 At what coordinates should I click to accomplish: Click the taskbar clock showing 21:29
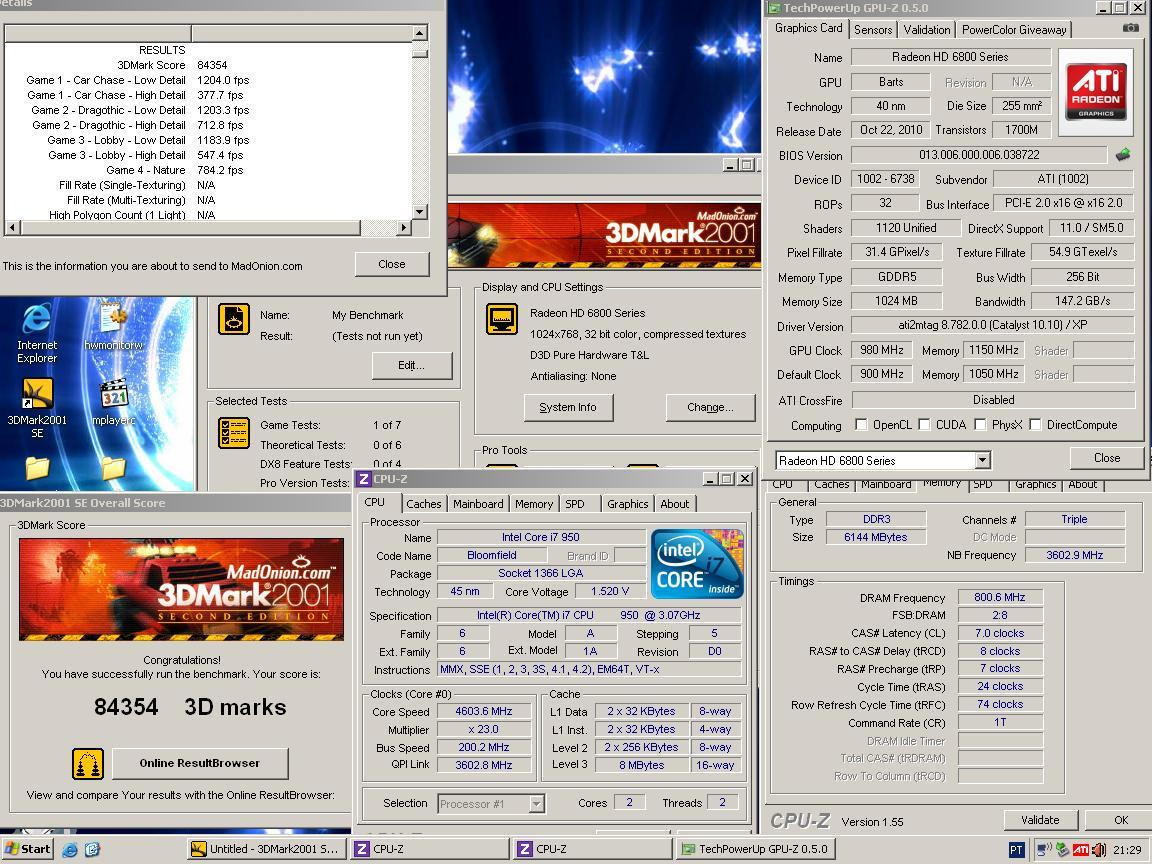(1126, 850)
